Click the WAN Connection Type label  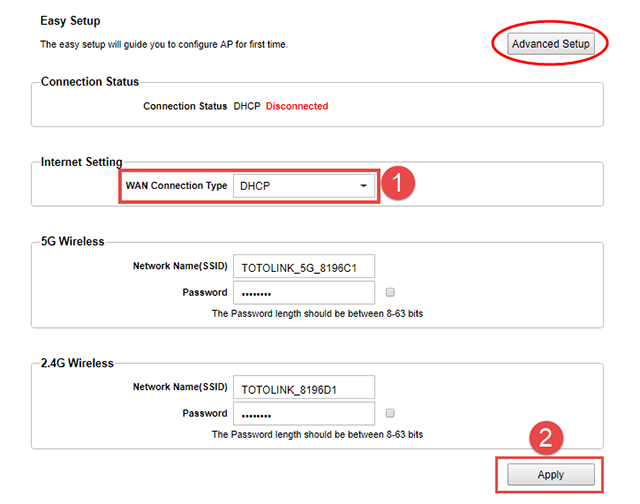click(x=176, y=186)
